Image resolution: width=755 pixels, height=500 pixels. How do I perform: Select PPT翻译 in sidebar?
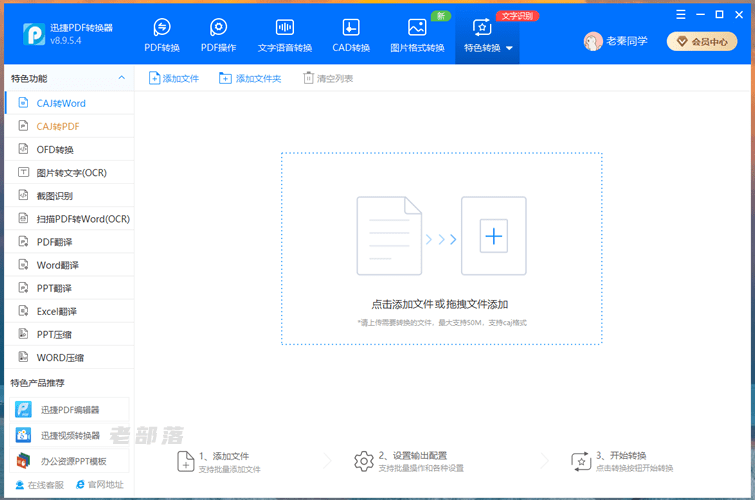tap(69, 288)
